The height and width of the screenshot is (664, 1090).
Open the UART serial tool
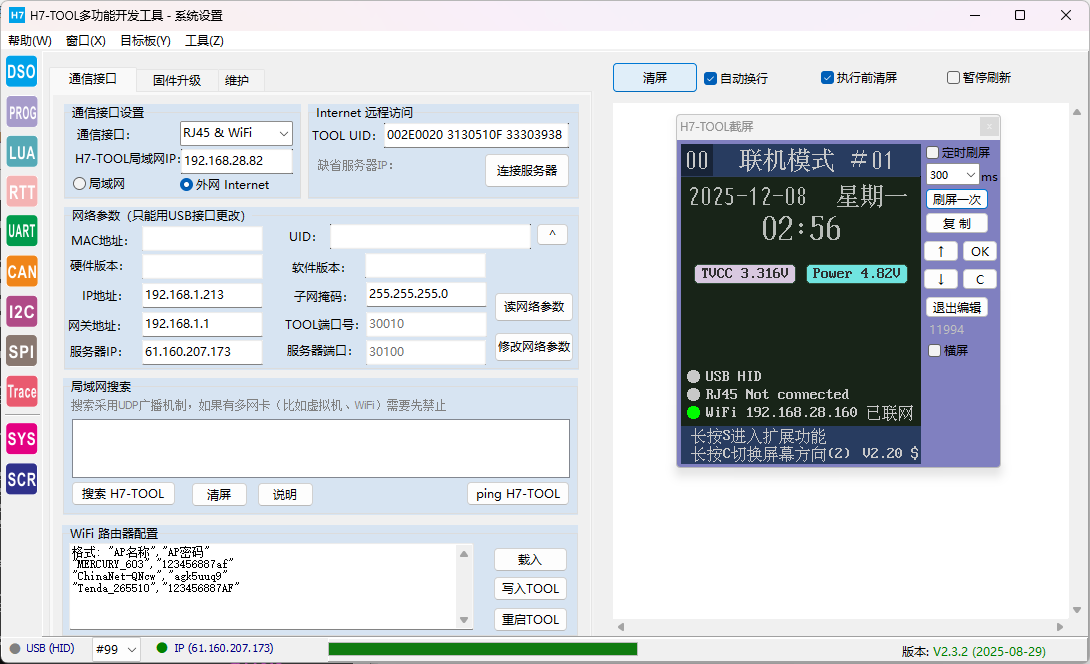pos(22,231)
